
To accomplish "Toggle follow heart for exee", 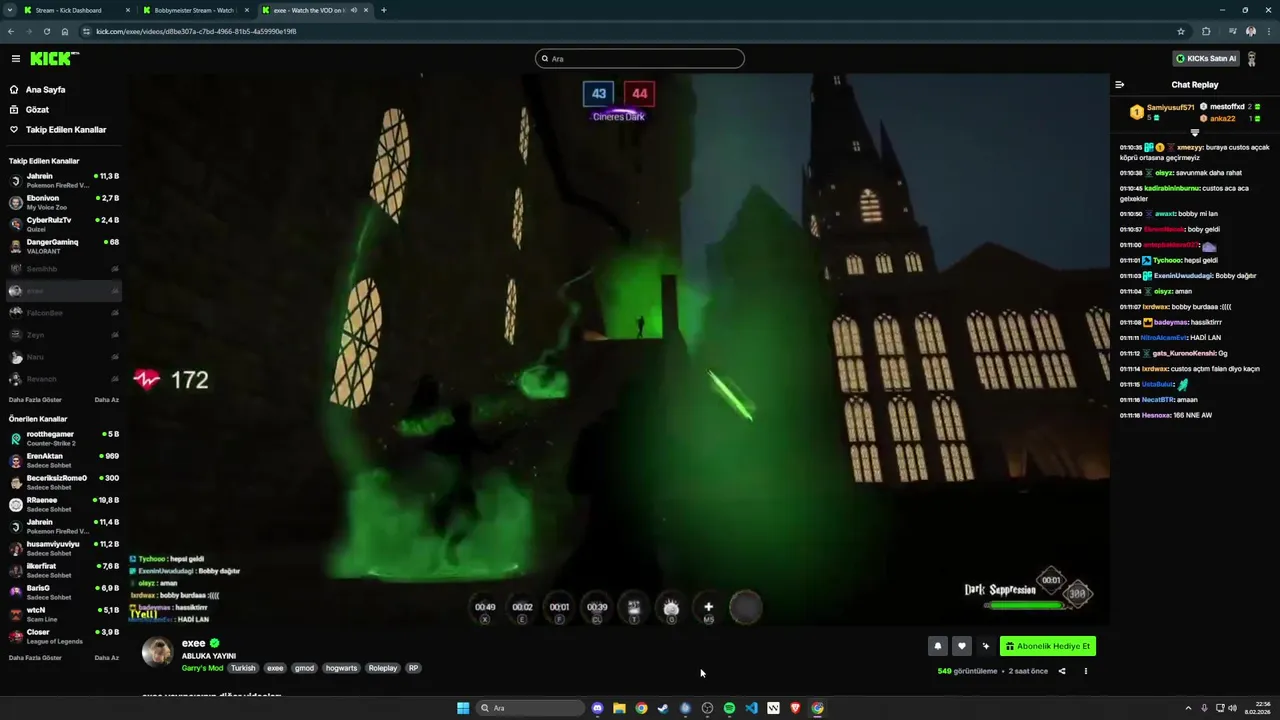I will pos(961,646).
